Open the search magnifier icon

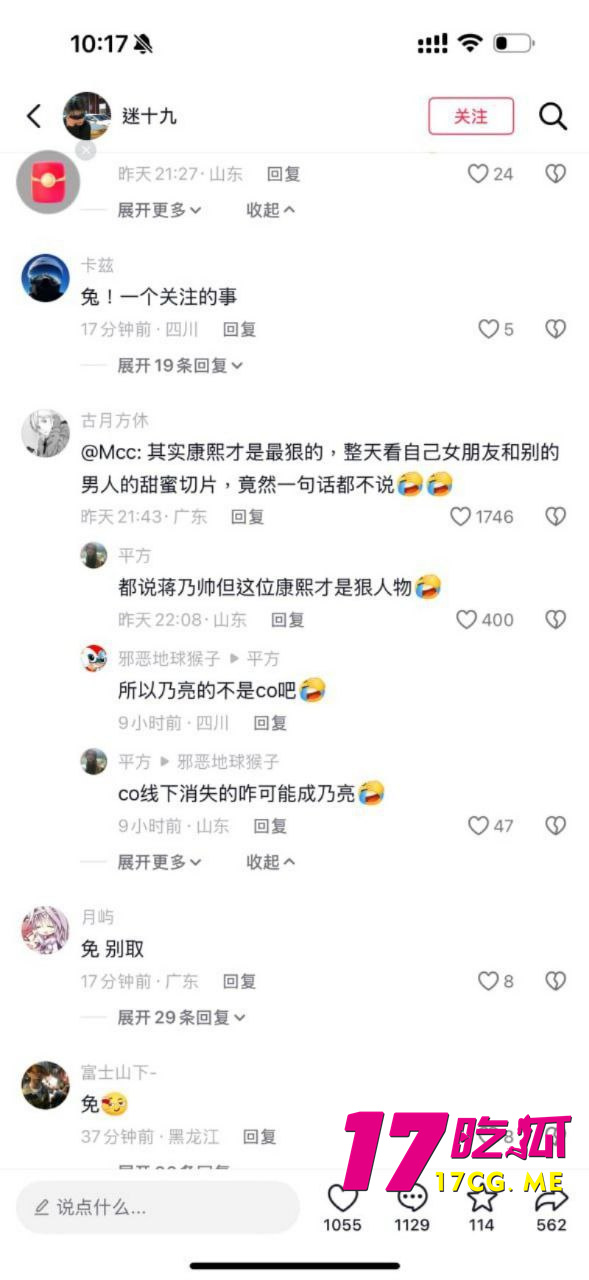[x=553, y=116]
